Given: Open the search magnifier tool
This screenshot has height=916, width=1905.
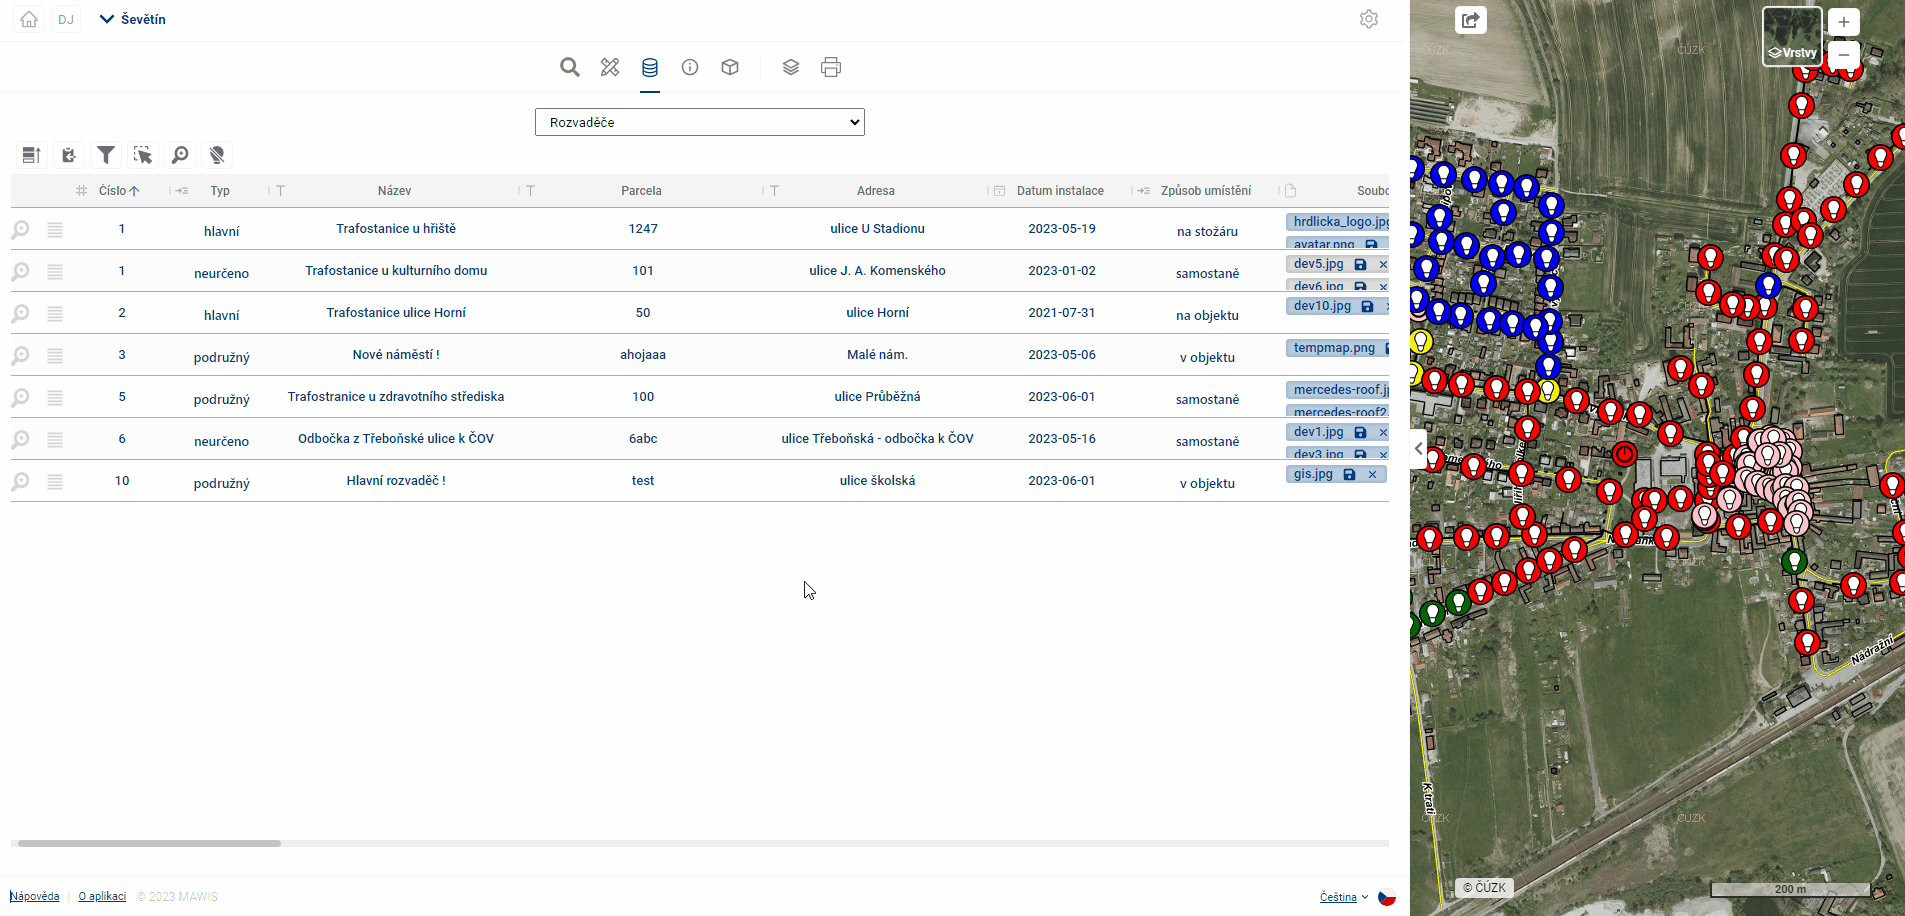Looking at the screenshot, I should click(x=570, y=67).
